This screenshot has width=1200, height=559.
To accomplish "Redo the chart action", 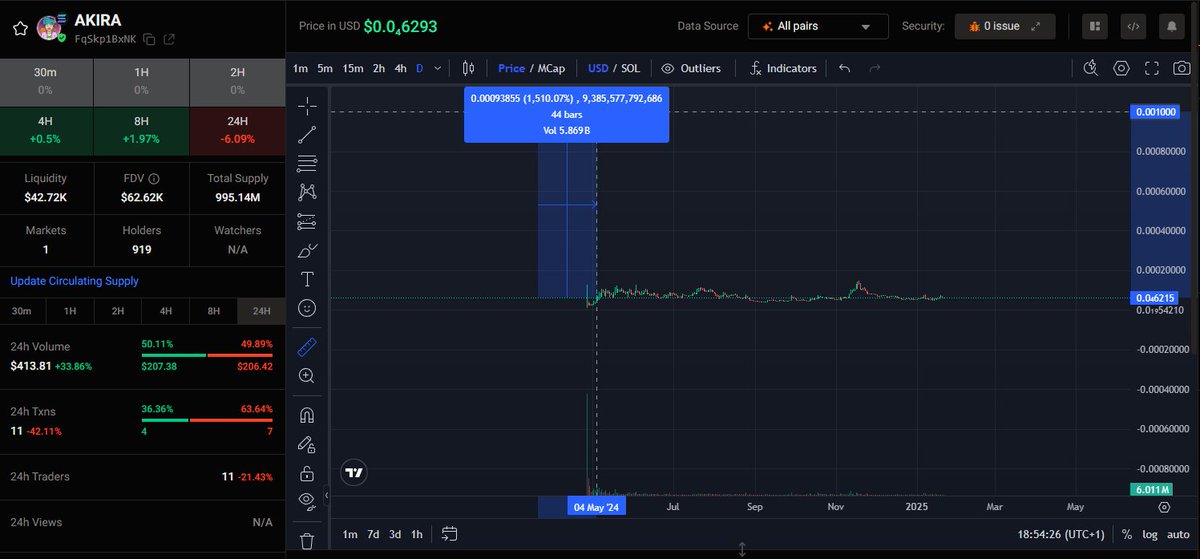I will (x=875, y=68).
